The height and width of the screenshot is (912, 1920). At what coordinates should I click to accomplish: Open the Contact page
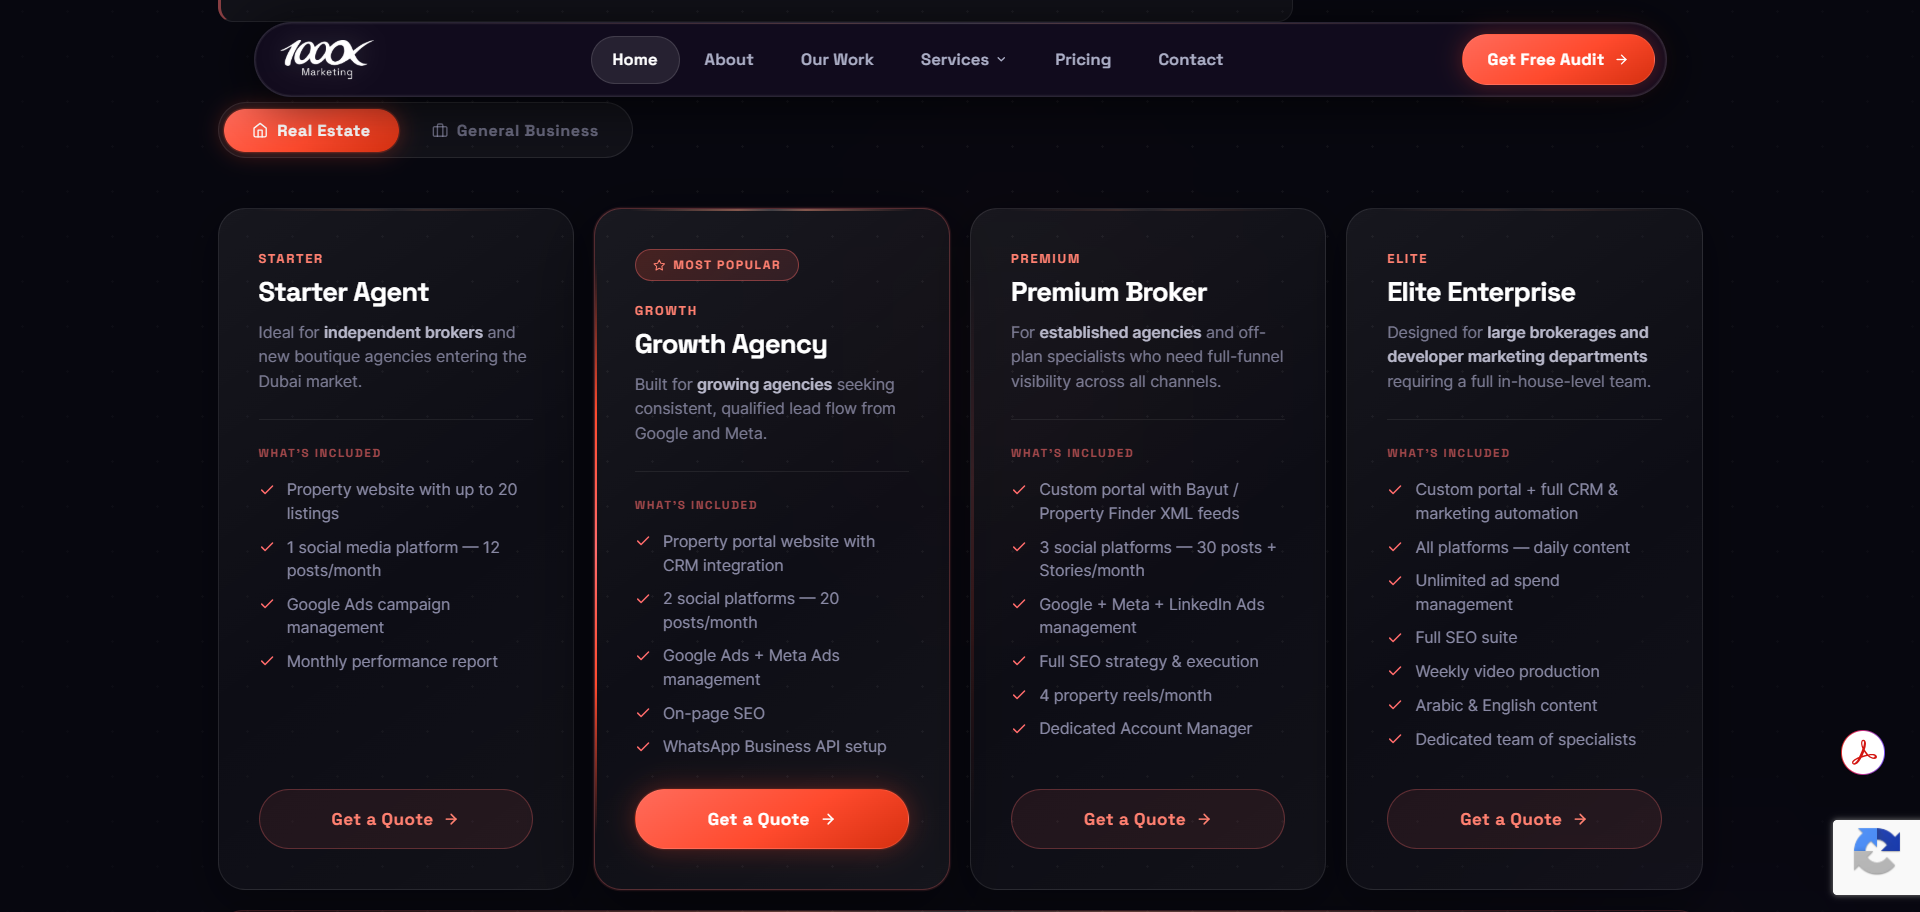1190,60
